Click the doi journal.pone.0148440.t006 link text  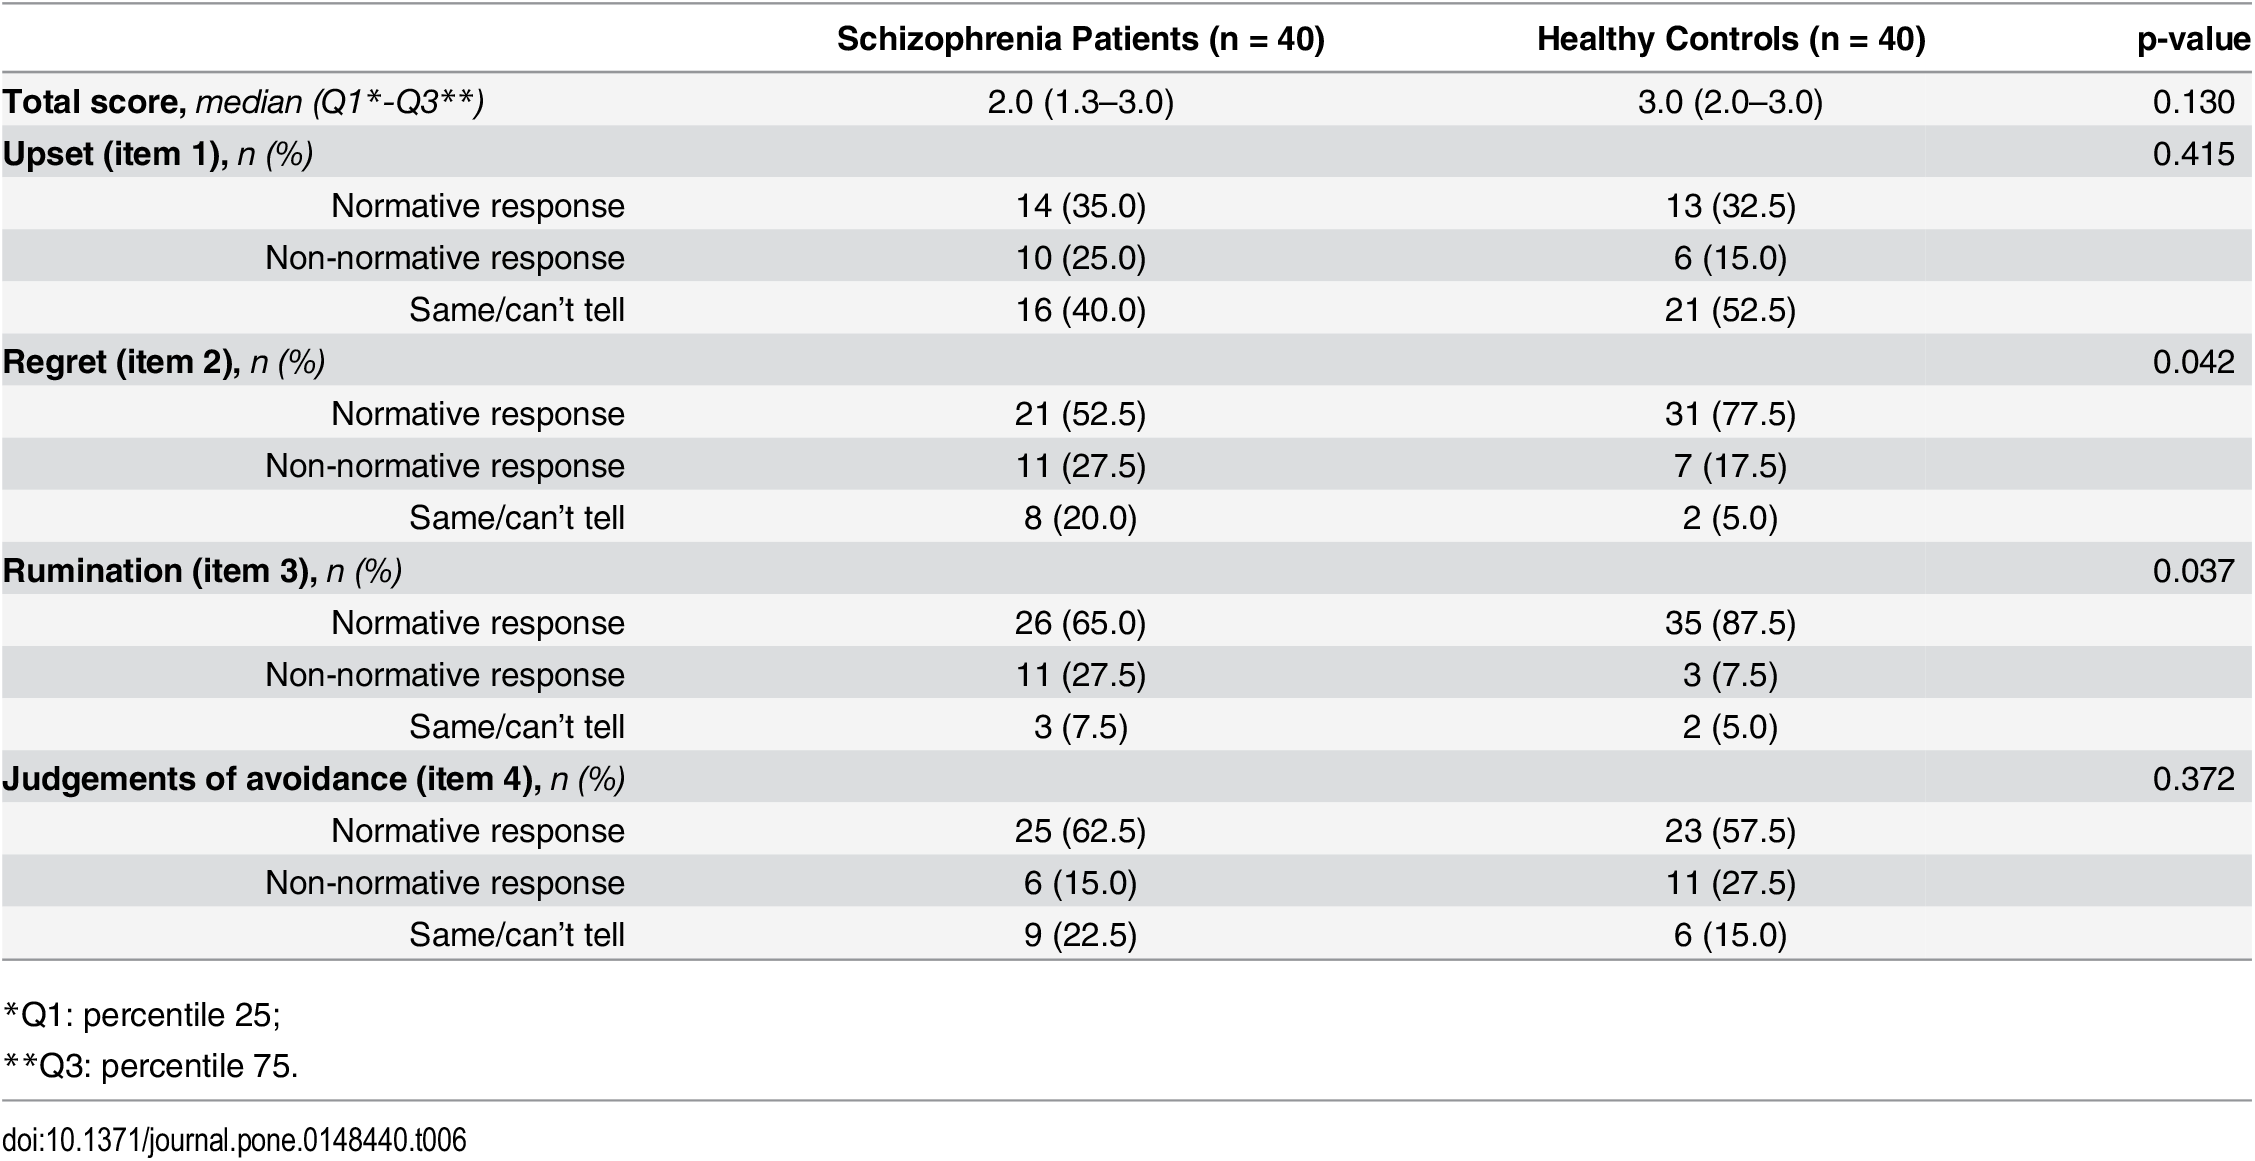click(234, 1140)
